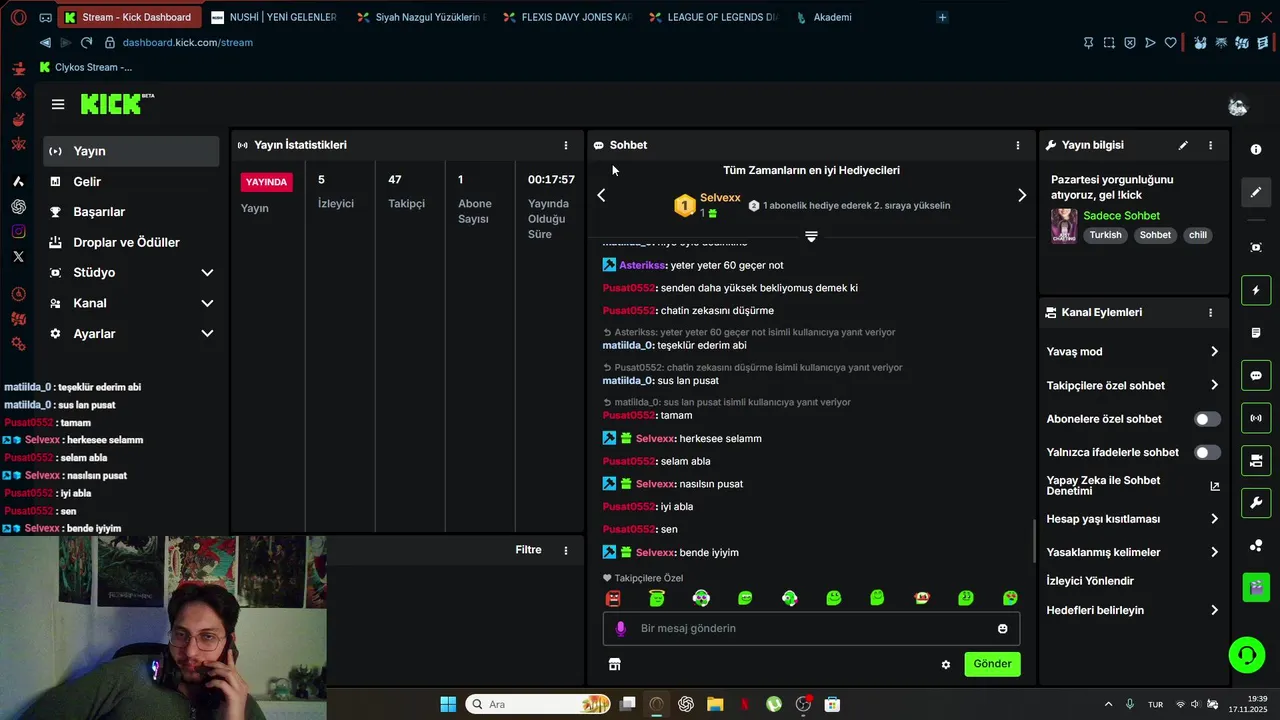Click broadcast signal icon in right sidebar
The image size is (1280, 720).
click(1256, 418)
